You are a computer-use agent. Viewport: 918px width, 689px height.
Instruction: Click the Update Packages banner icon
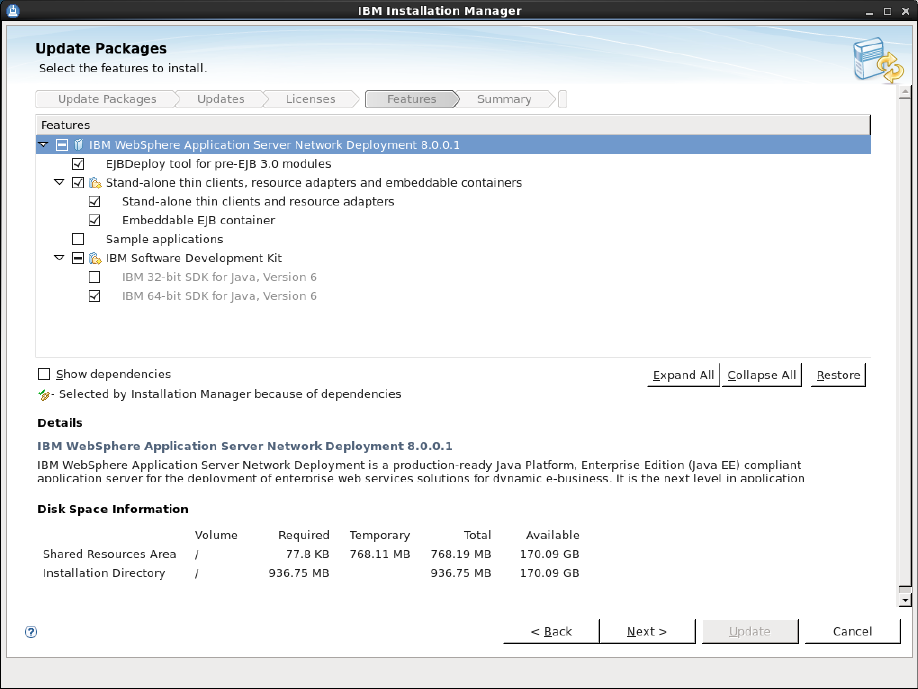(x=878, y=60)
